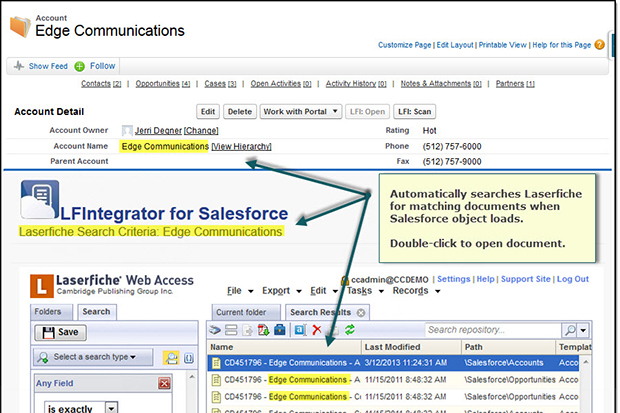Open Laserfiche Settings link
The image size is (620, 413).
[454, 279]
